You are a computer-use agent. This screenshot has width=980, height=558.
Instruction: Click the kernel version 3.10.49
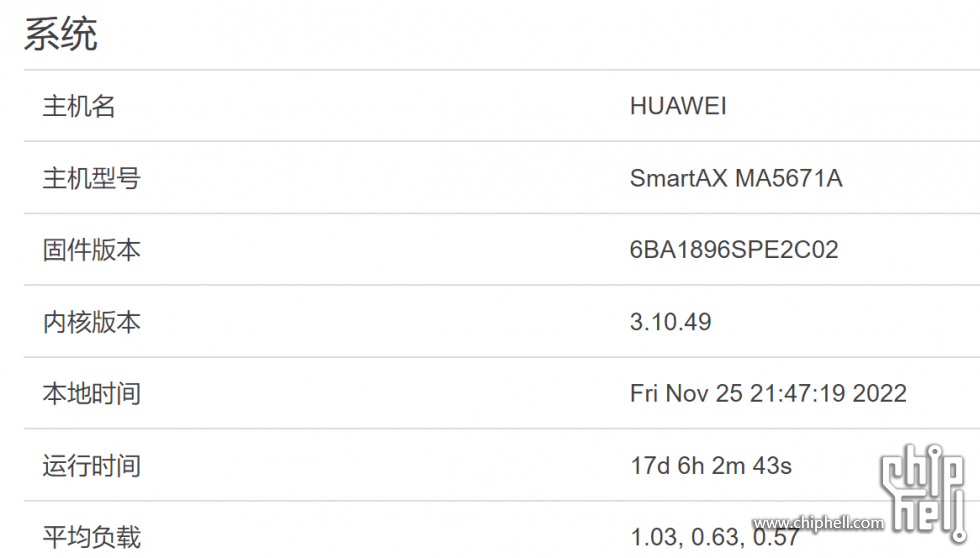click(671, 322)
